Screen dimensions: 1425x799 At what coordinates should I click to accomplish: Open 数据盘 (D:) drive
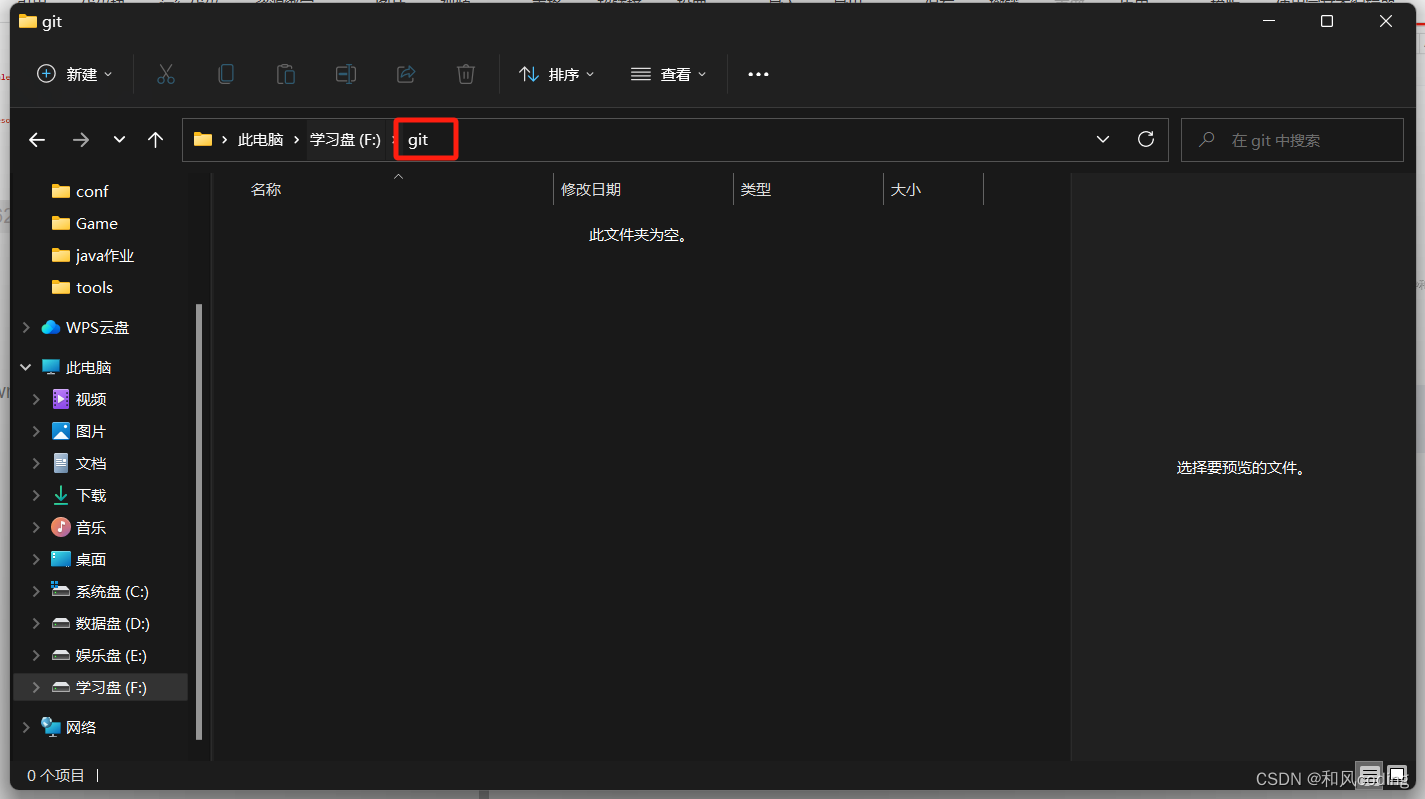click(112, 623)
